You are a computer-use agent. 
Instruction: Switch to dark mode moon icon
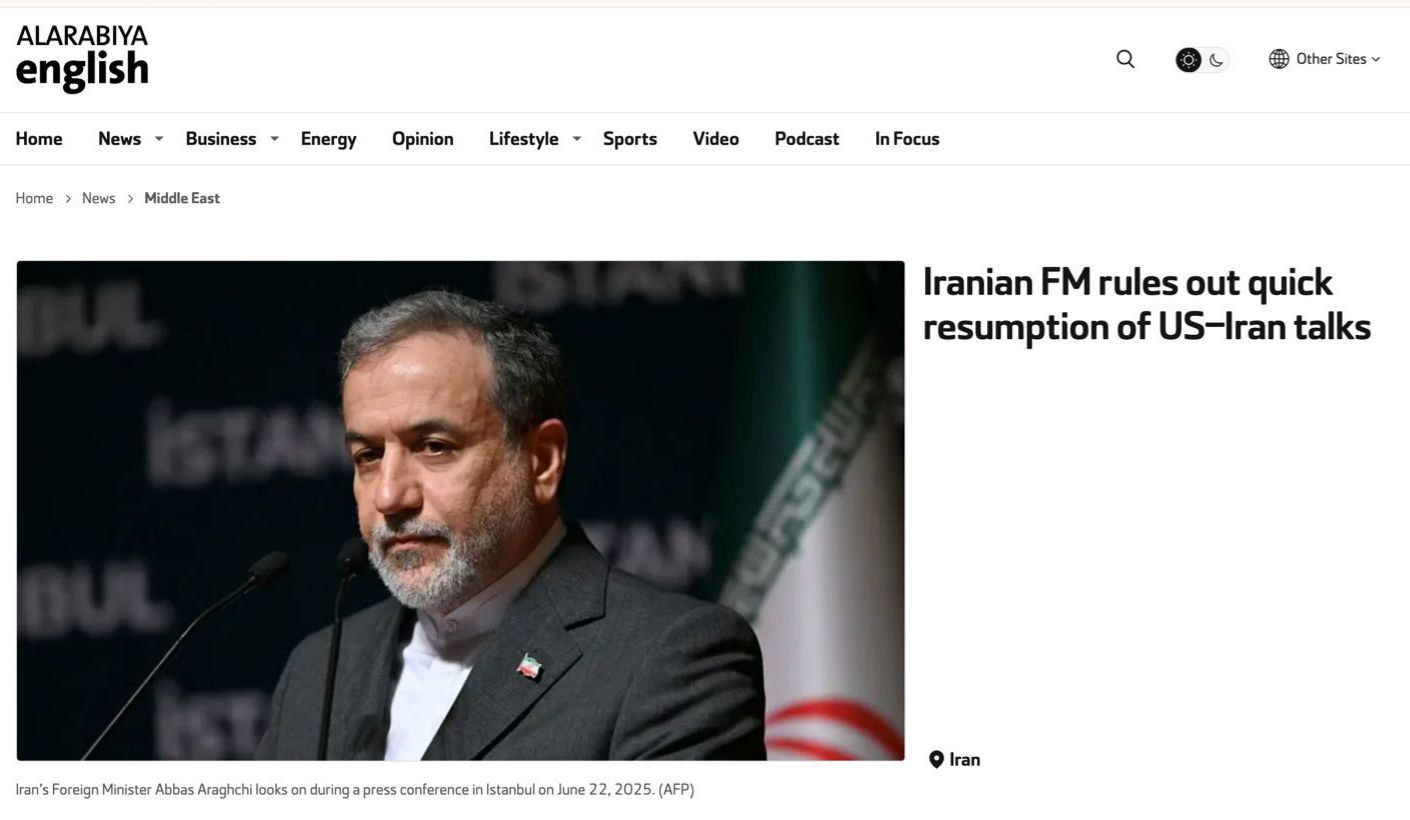pos(1216,60)
